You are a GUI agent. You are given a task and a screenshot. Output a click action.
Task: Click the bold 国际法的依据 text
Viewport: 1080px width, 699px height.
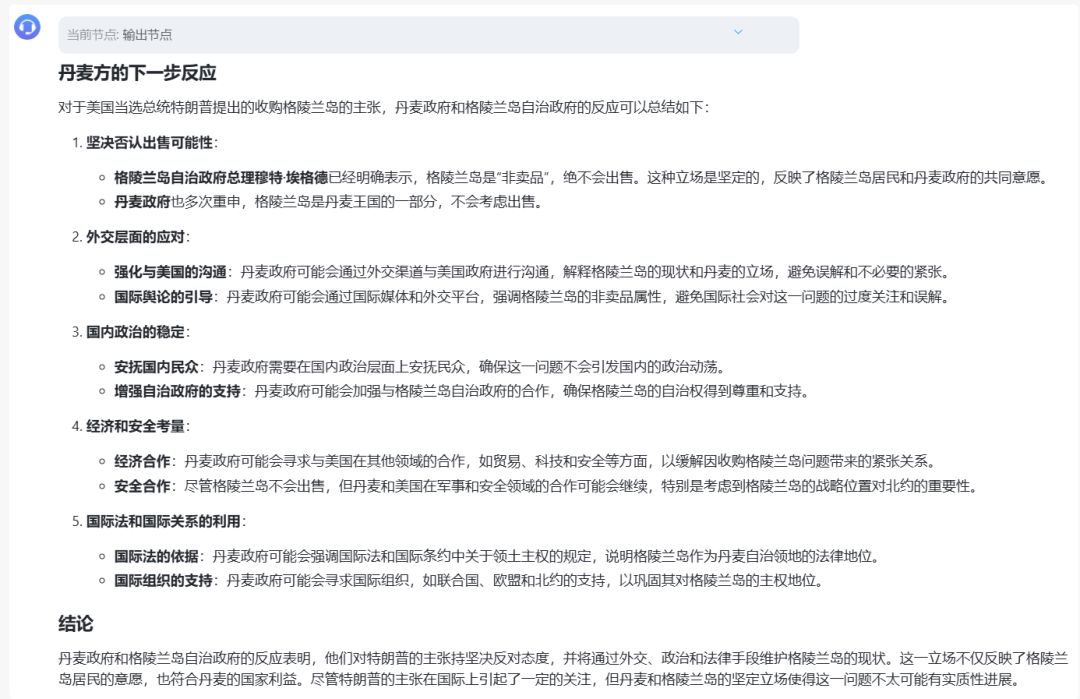156,556
